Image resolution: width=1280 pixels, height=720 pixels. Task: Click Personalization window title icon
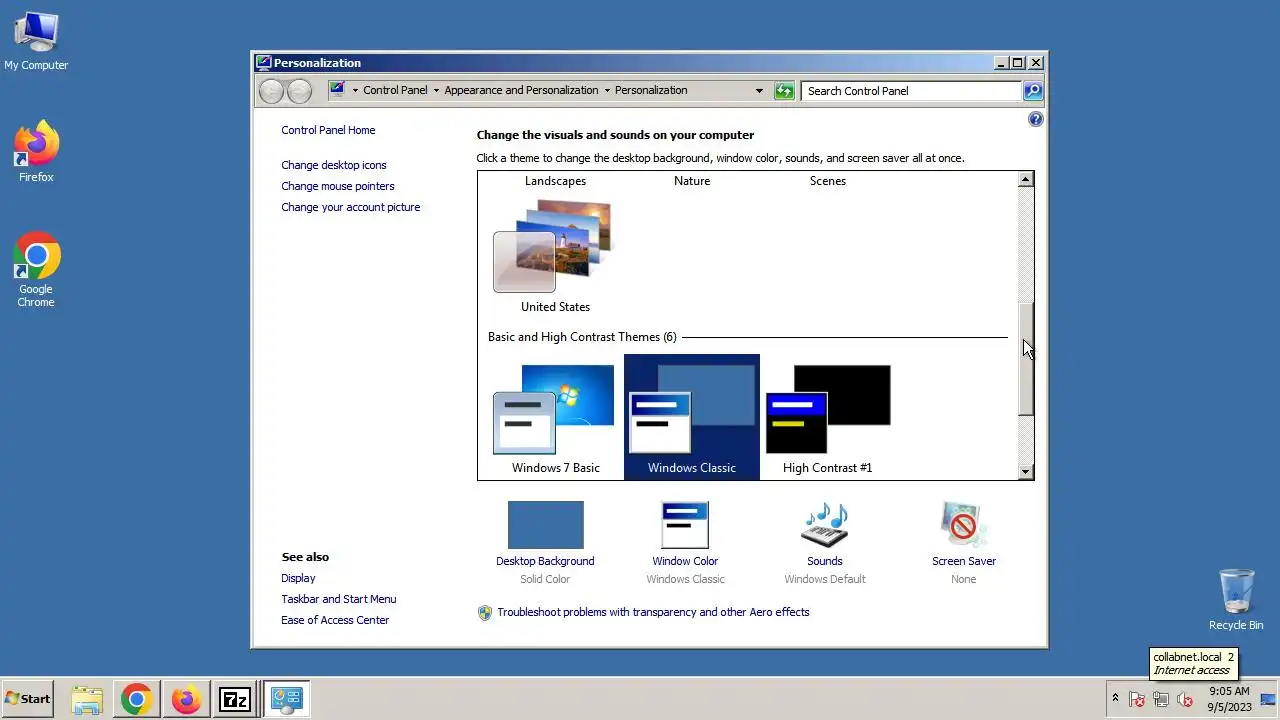point(263,62)
